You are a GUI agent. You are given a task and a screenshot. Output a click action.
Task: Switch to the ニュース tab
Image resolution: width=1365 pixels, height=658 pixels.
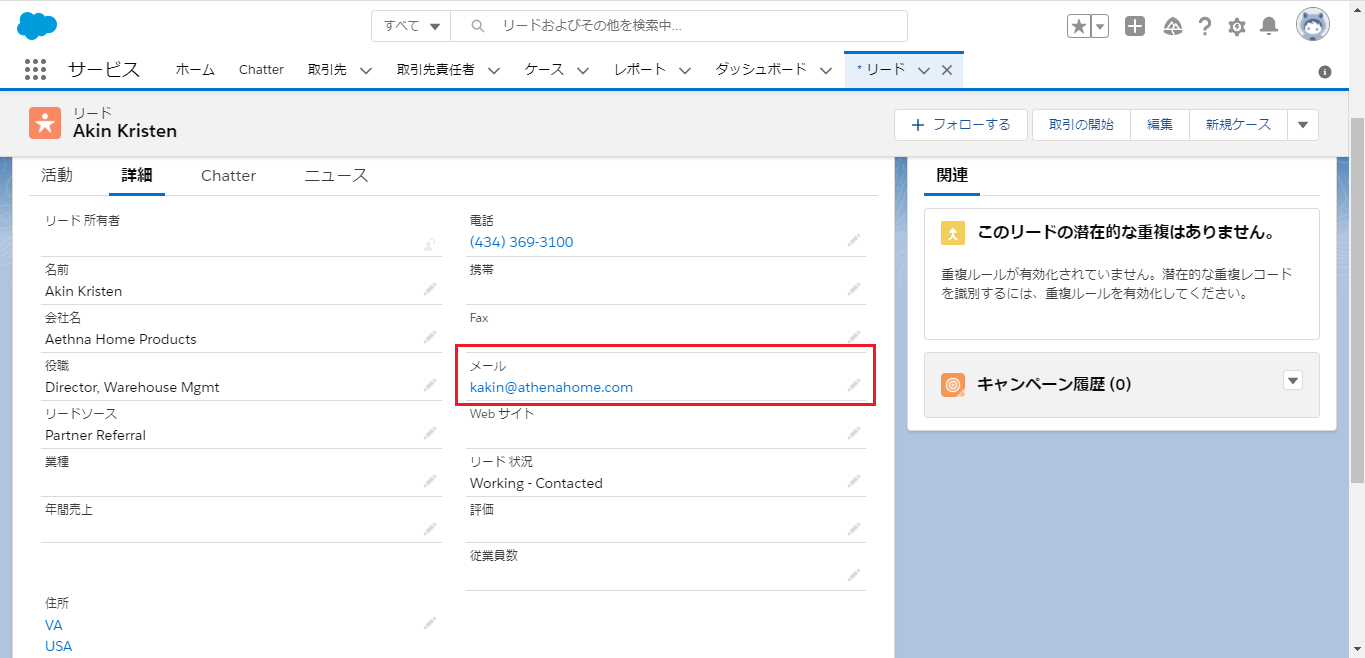pyautogui.click(x=336, y=175)
